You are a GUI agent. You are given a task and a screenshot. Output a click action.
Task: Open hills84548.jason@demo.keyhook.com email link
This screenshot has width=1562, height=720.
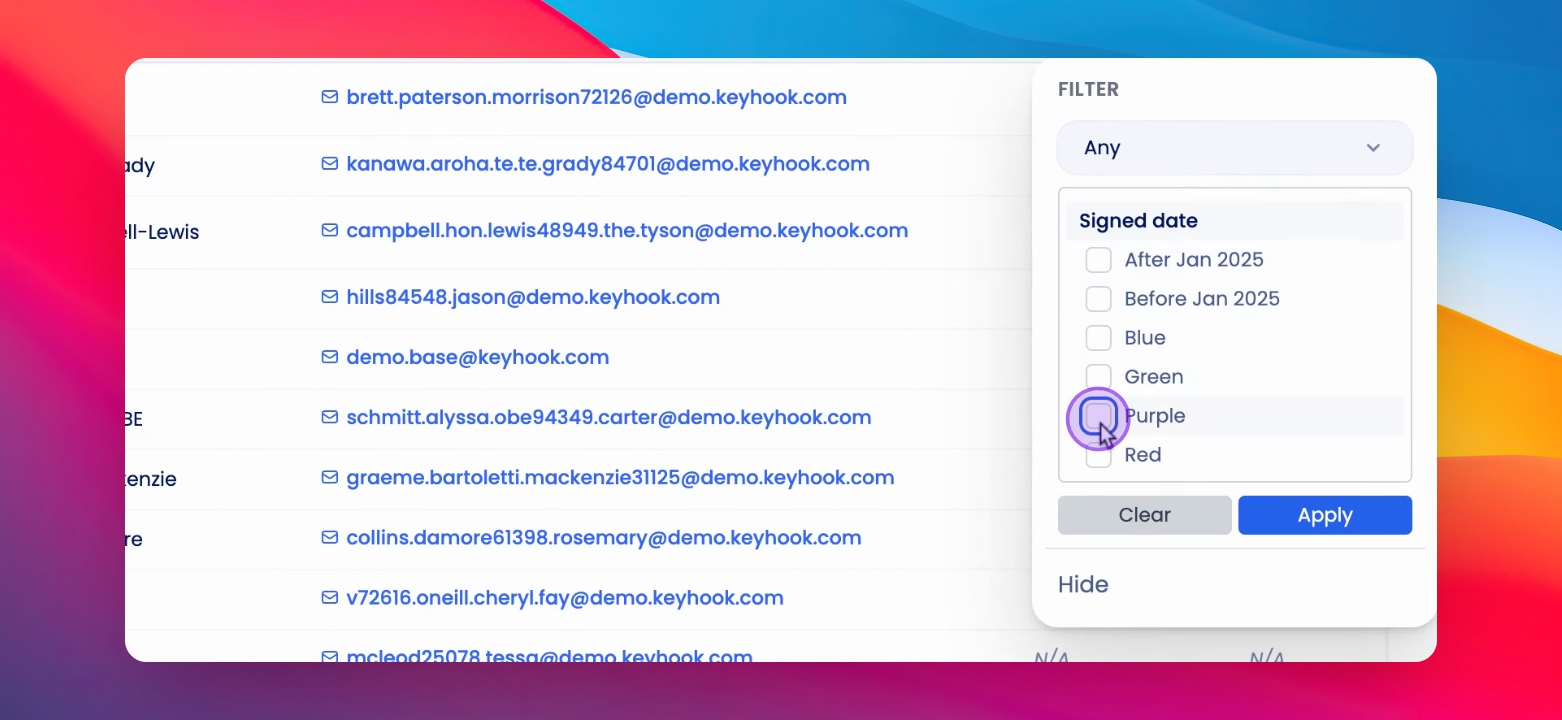tap(533, 297)
